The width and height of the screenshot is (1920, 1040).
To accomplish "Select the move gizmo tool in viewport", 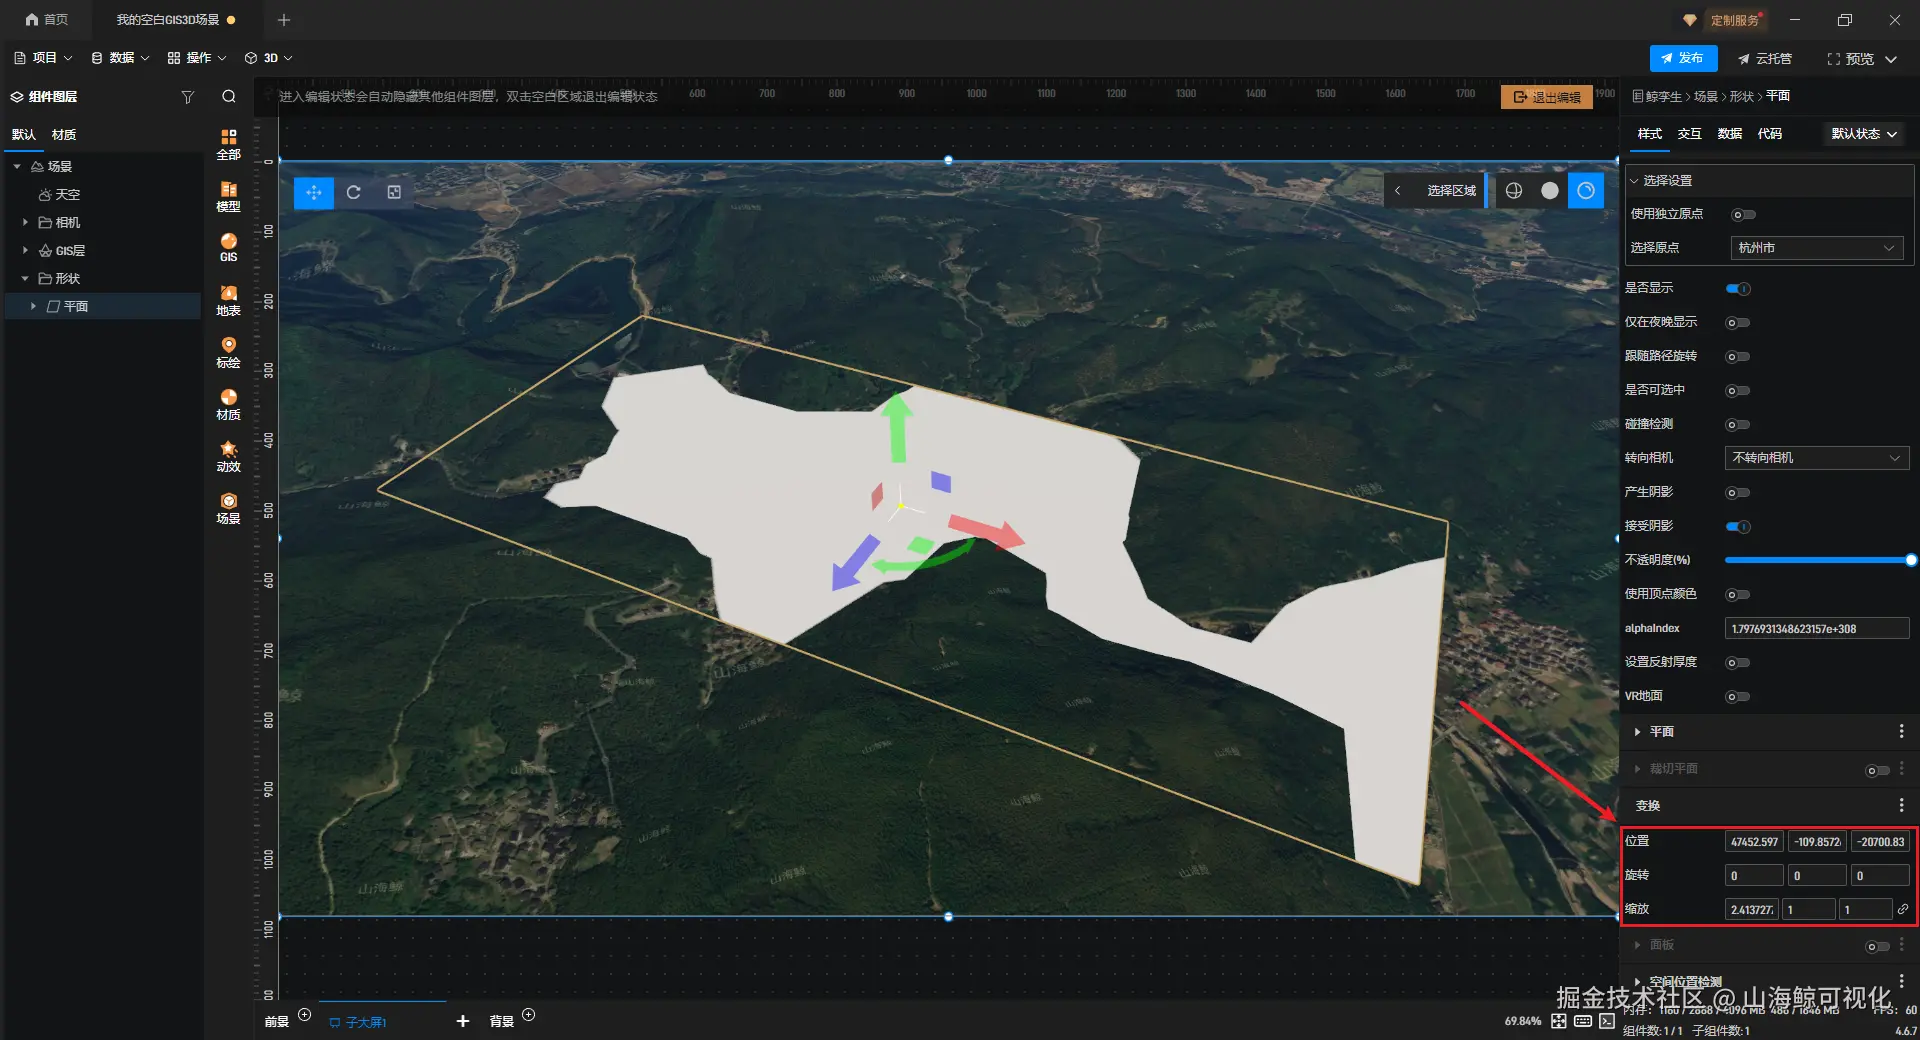I will point(314,192).
